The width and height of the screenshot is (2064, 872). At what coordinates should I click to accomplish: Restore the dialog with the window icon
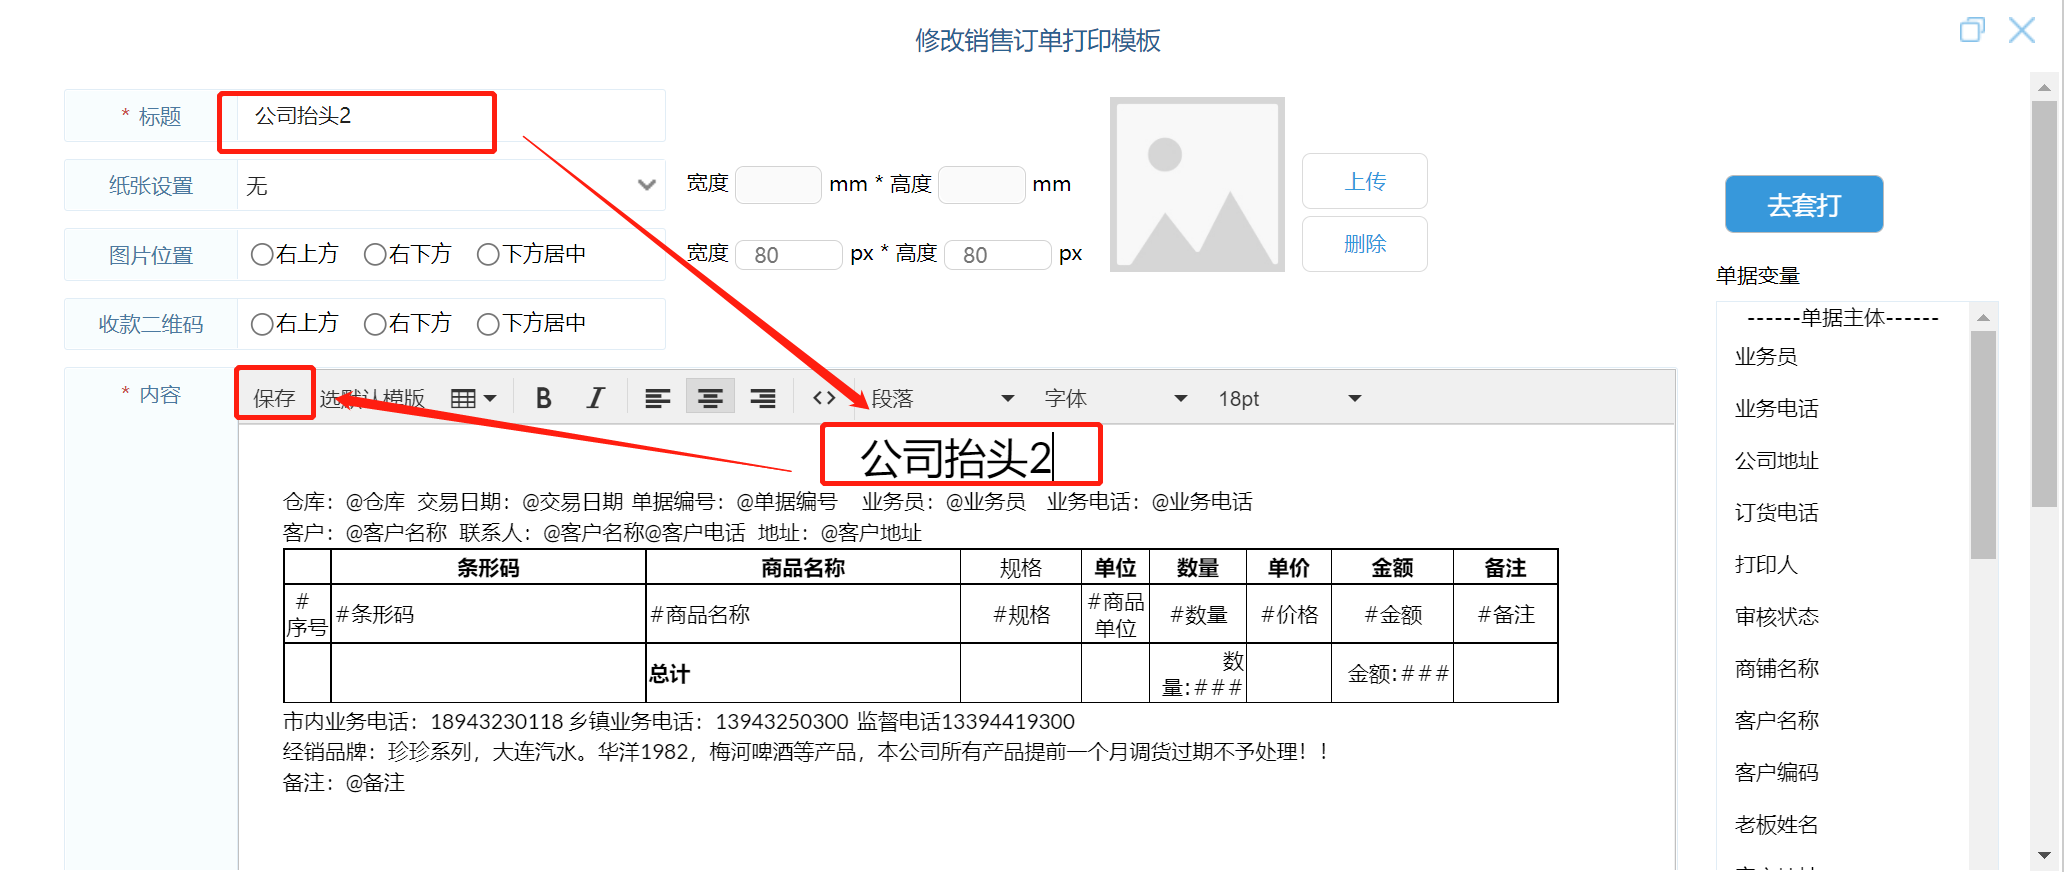pos(1972,30)
